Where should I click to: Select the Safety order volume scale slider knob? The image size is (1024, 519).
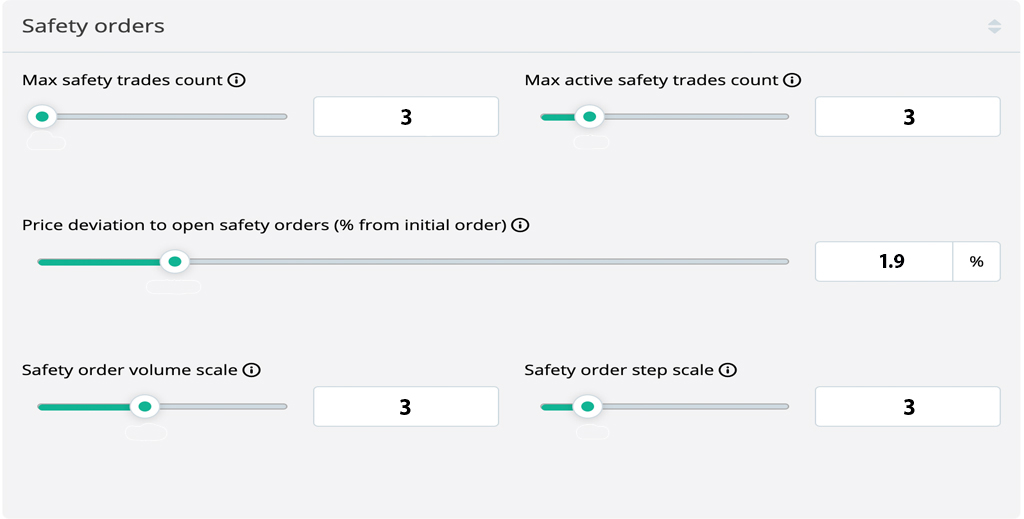pyautogui.click(x=145, y=407)
